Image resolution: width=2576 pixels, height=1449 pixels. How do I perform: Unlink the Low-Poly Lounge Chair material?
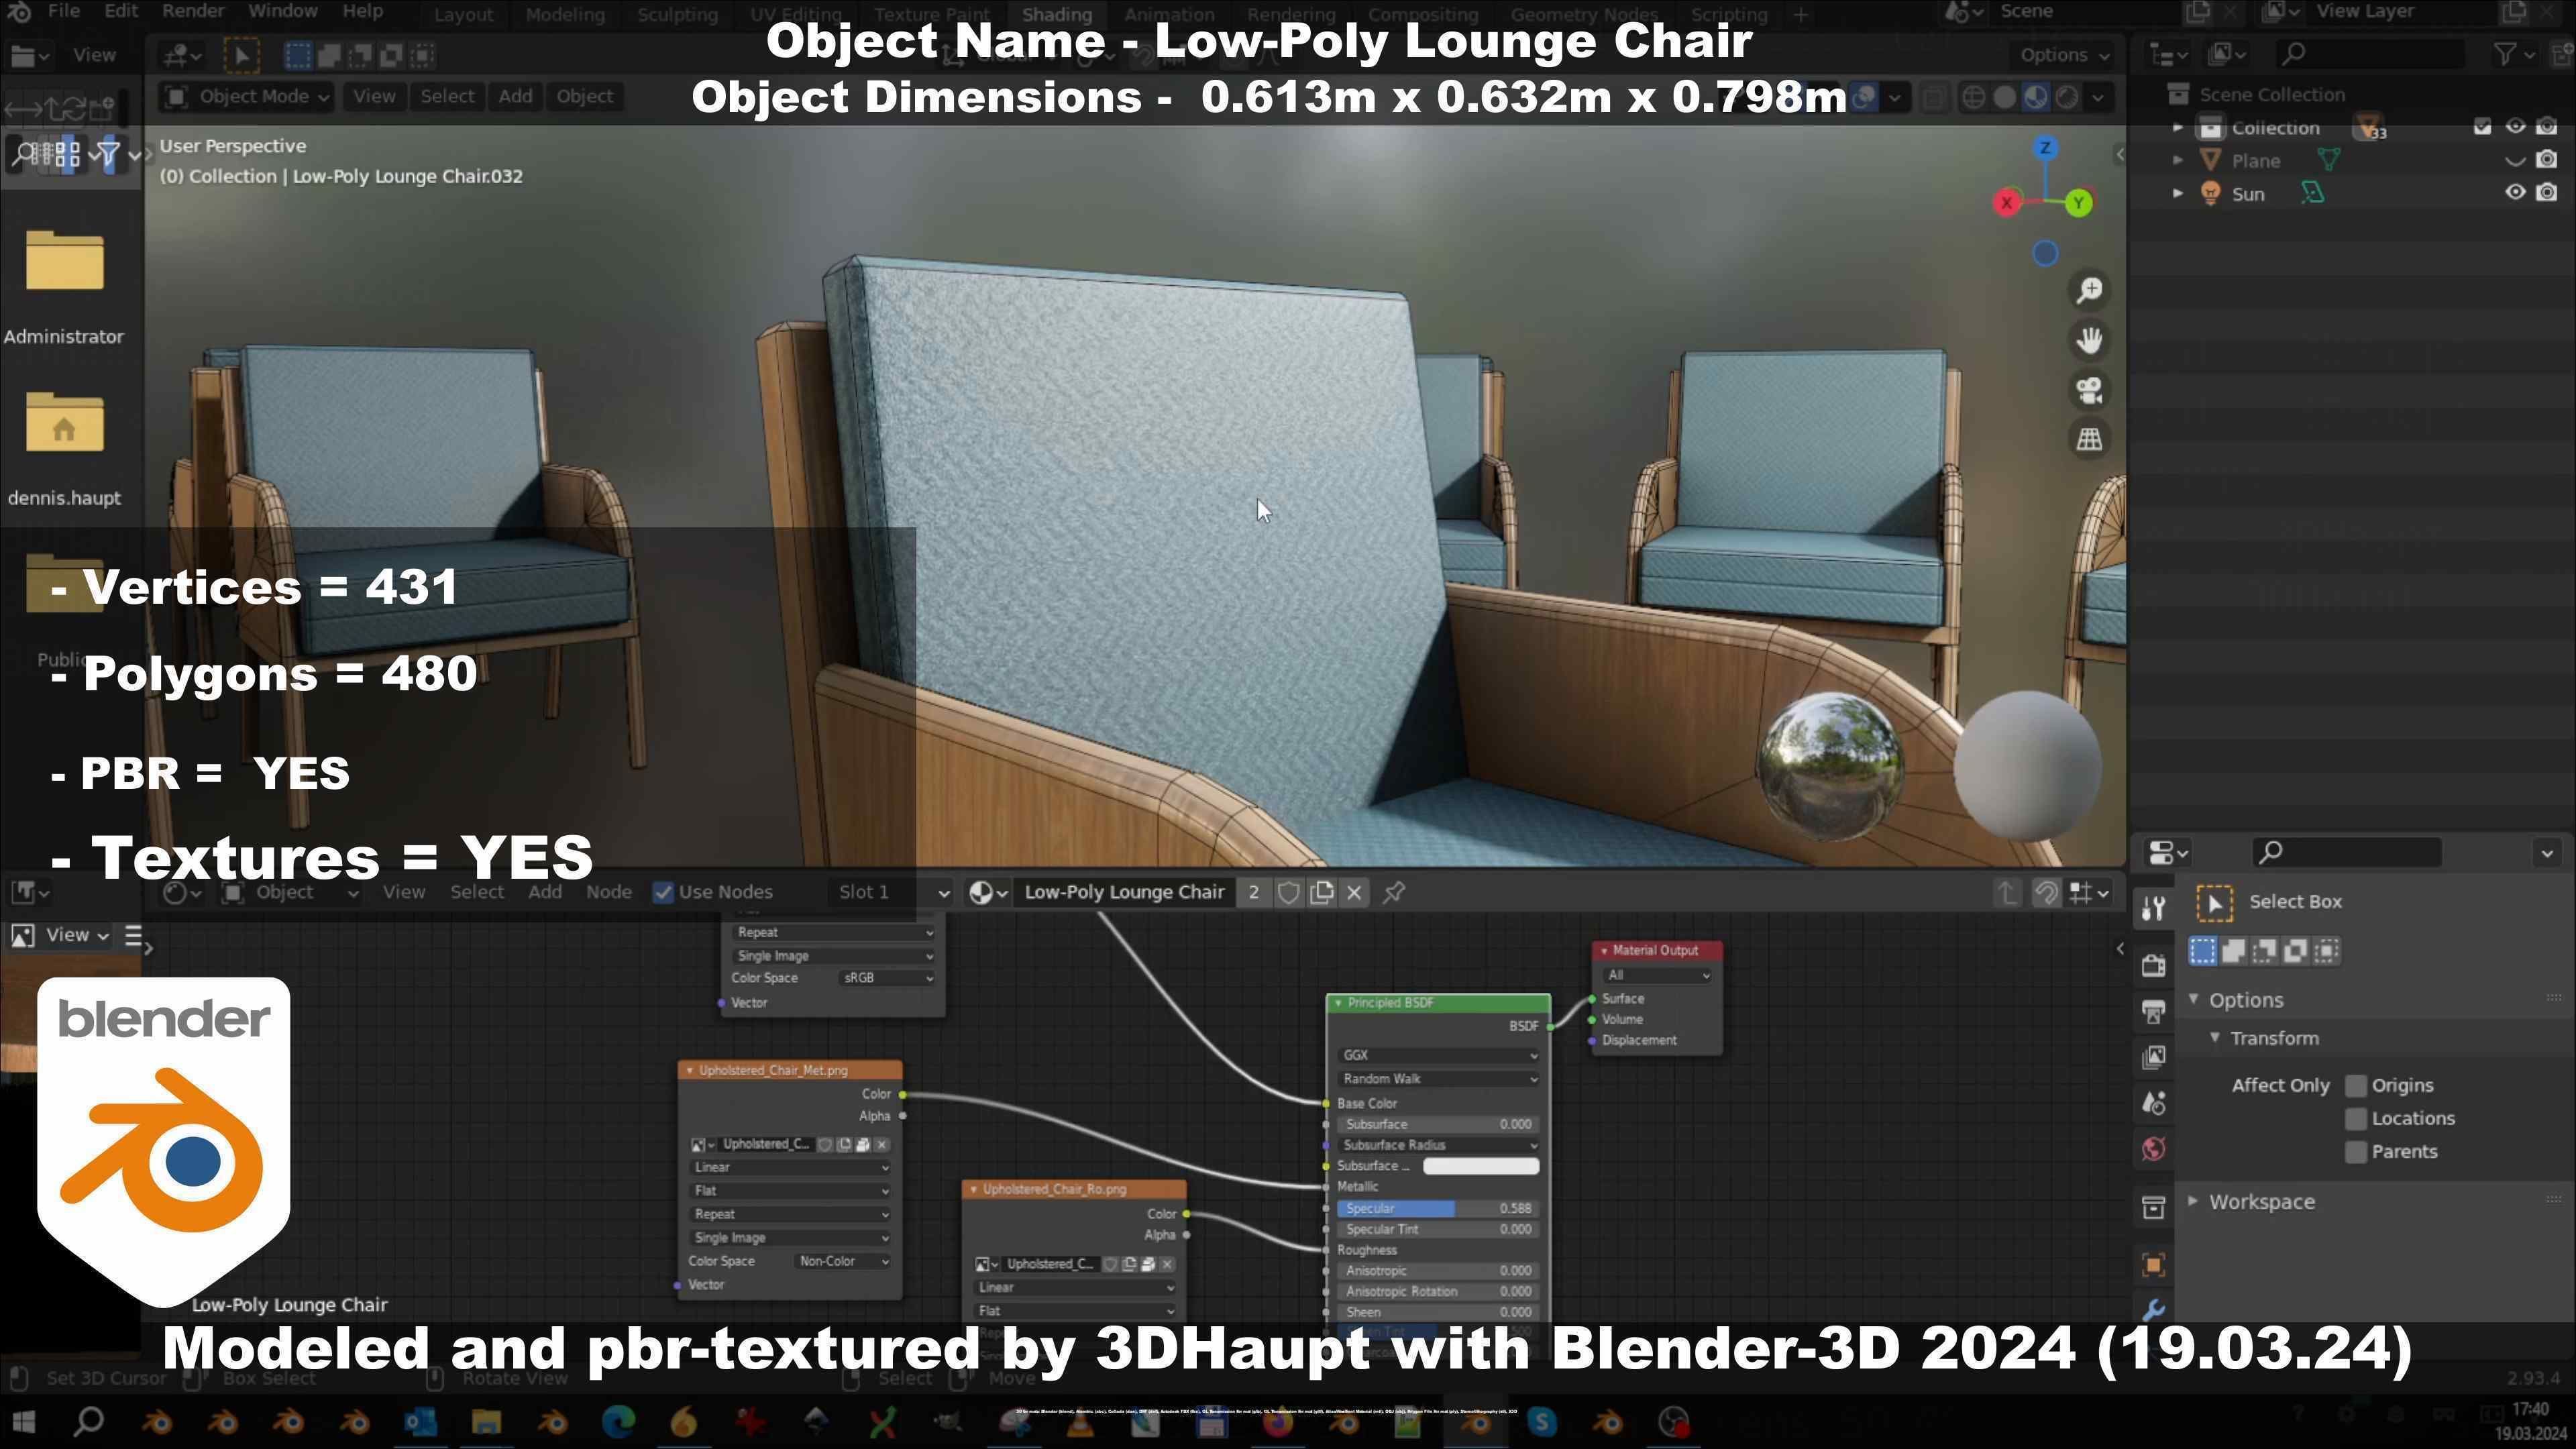1354,893
